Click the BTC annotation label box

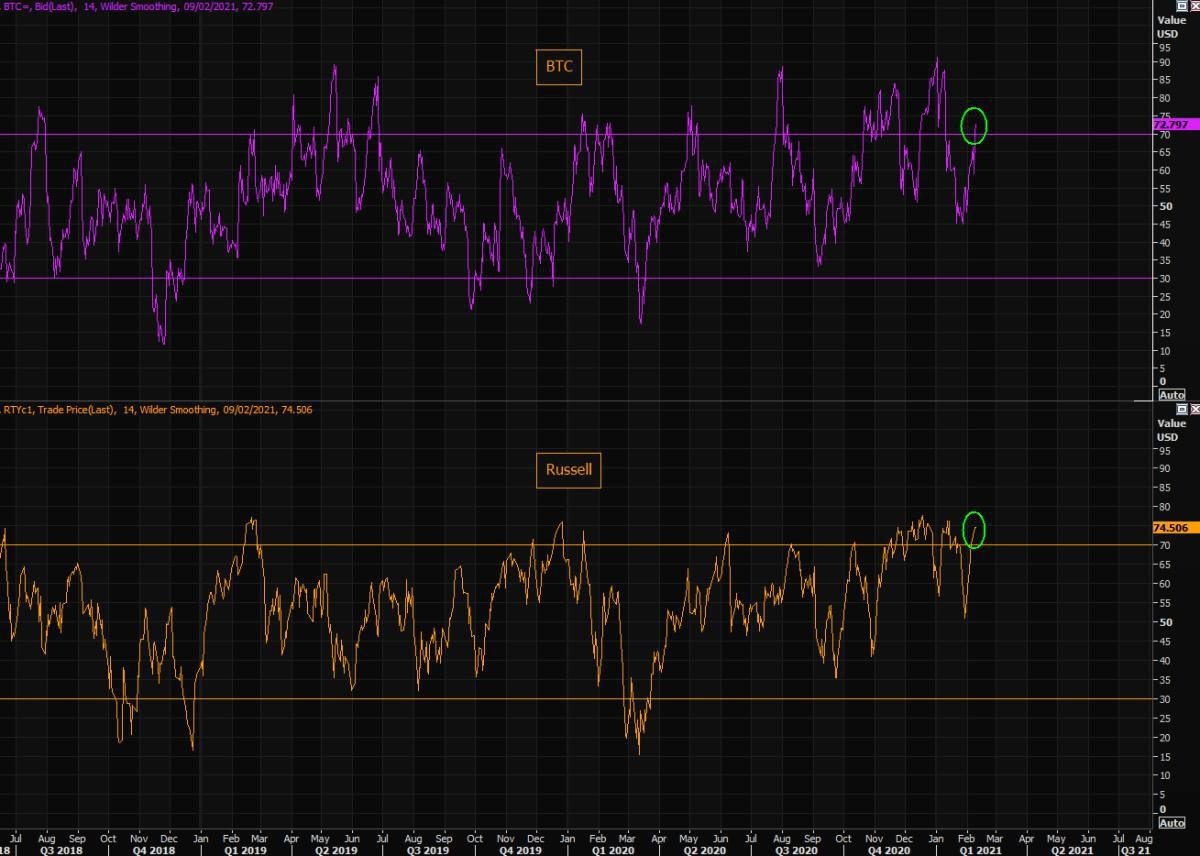pyautogui.click(x=559, y=68)
